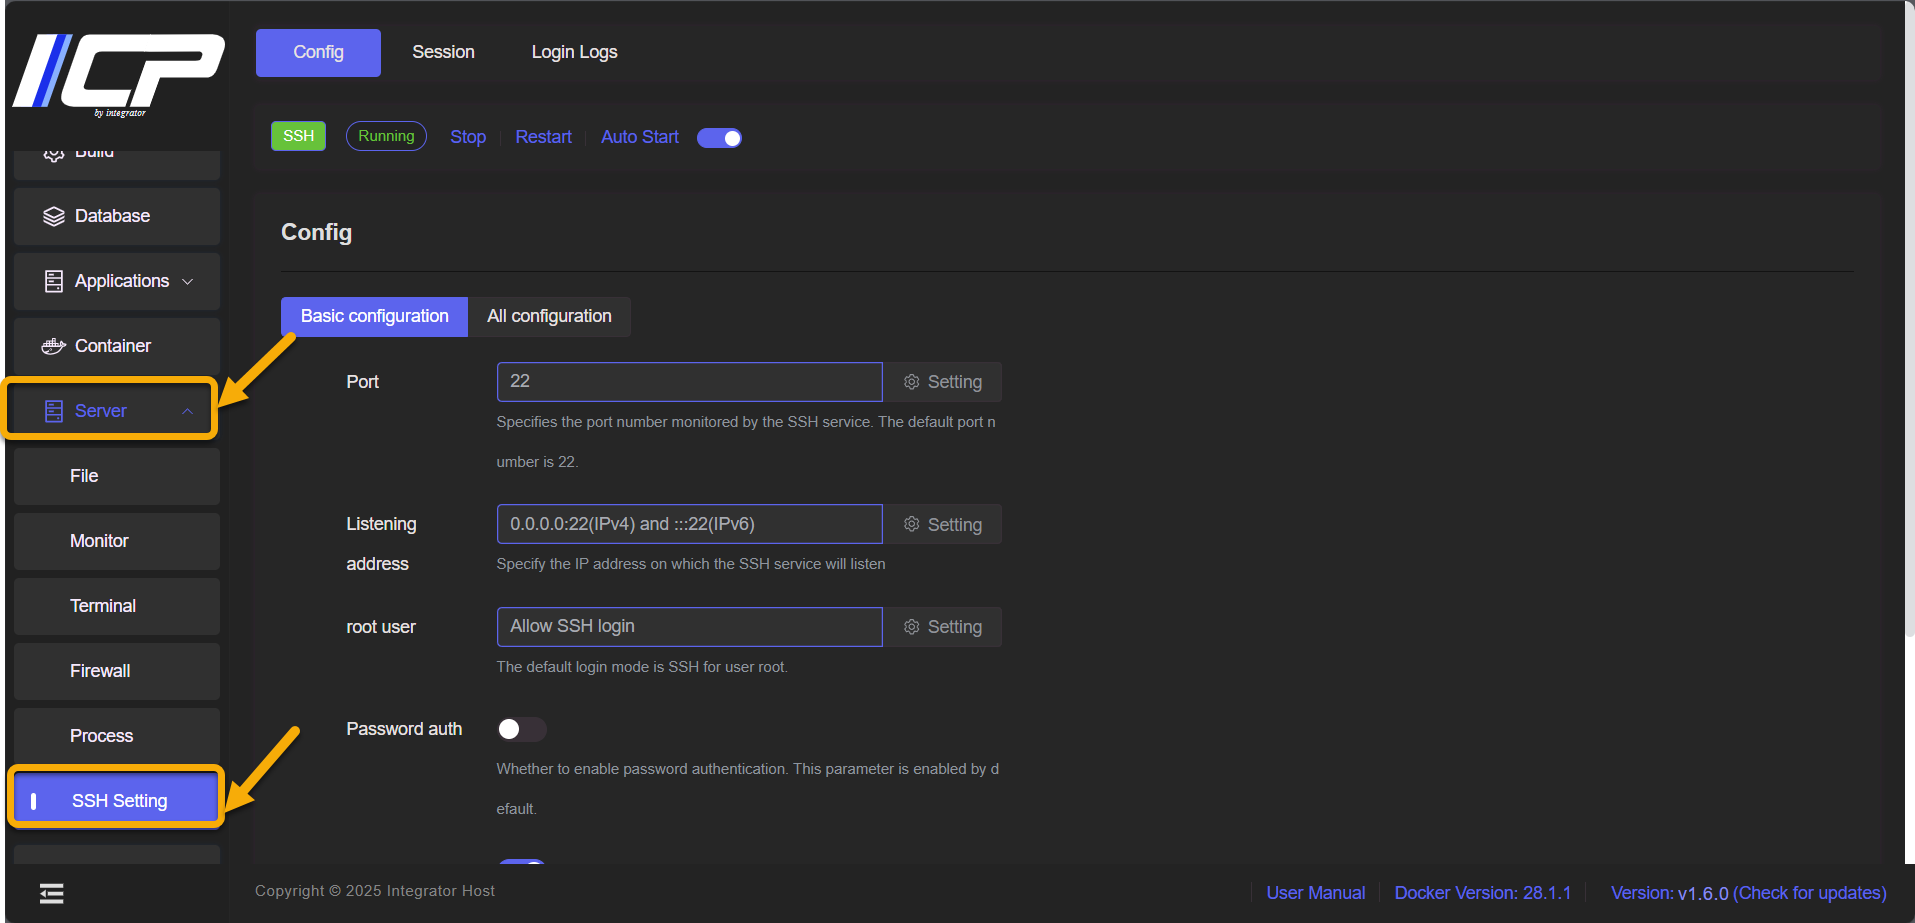Image resolution: width=1915 pixels, height=923 pixels.
Task: Click the Server rack icon
Action: point(54,411)
